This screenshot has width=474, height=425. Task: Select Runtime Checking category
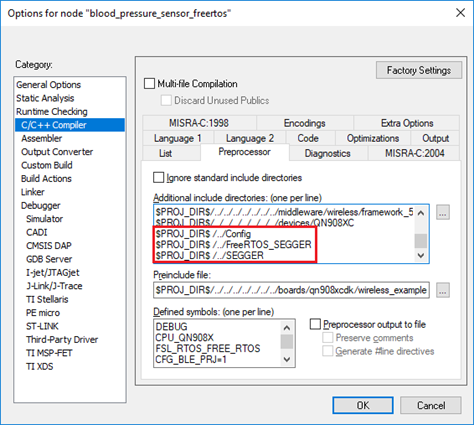[52, 111]
